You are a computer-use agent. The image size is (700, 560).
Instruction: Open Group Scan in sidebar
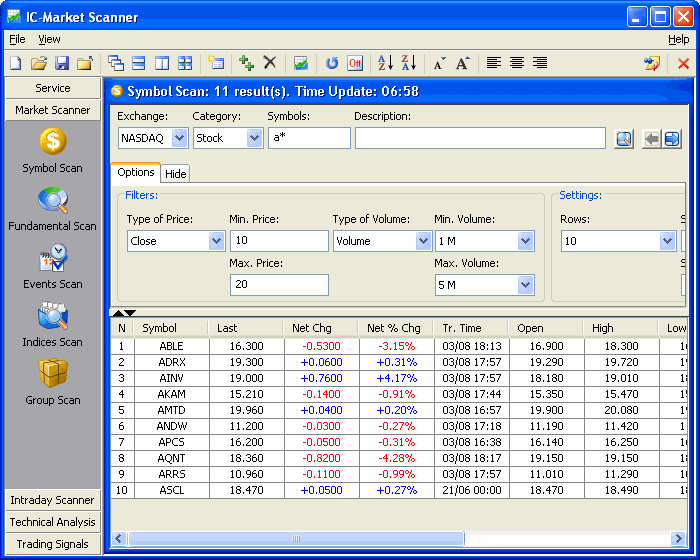click(53, 382)
